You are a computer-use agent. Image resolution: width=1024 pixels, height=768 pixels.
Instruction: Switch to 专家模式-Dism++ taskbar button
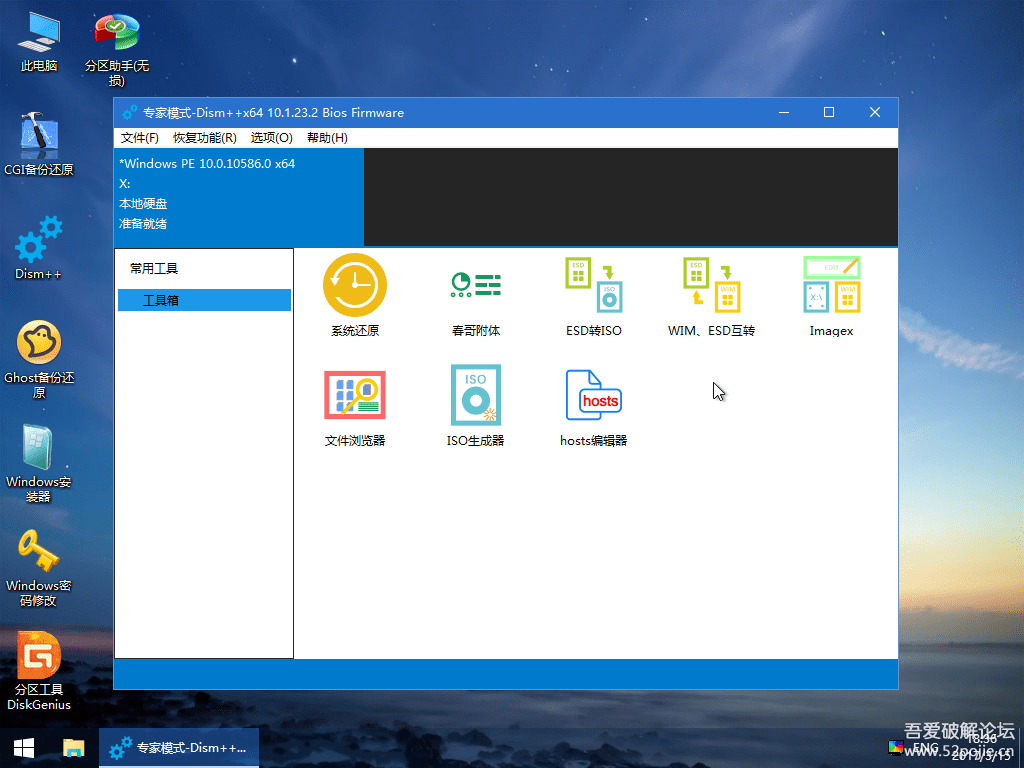179,748
